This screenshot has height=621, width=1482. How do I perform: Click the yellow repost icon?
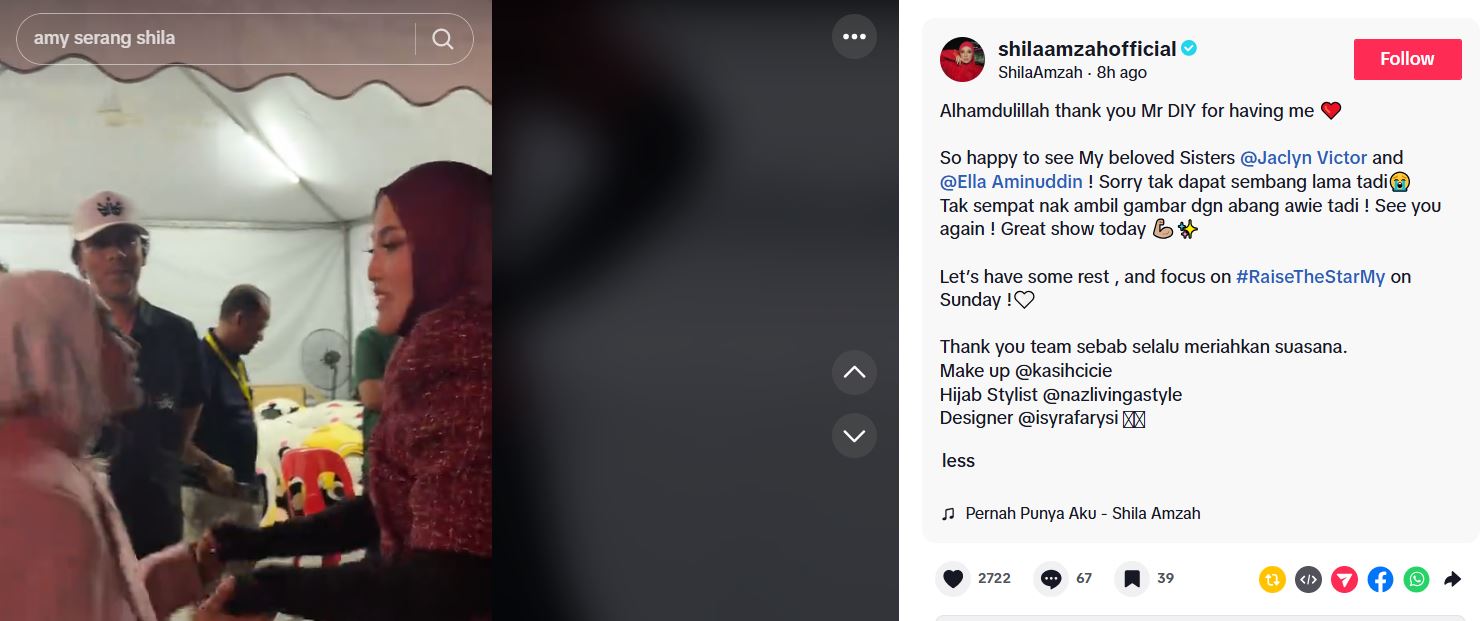pos(1272,579)
